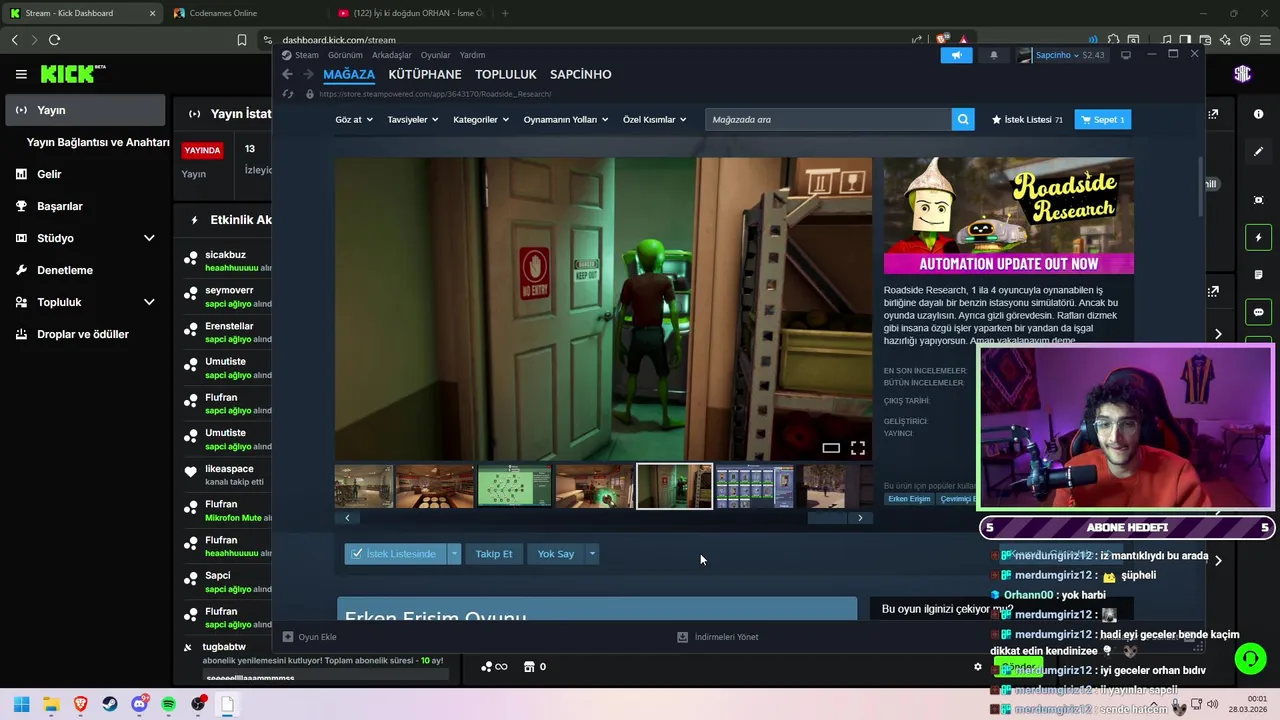Image resolution: width=1280 pixels, height=720 pixels.
Task: Open Brave browser from the taskbar
Action: point(81,704)
